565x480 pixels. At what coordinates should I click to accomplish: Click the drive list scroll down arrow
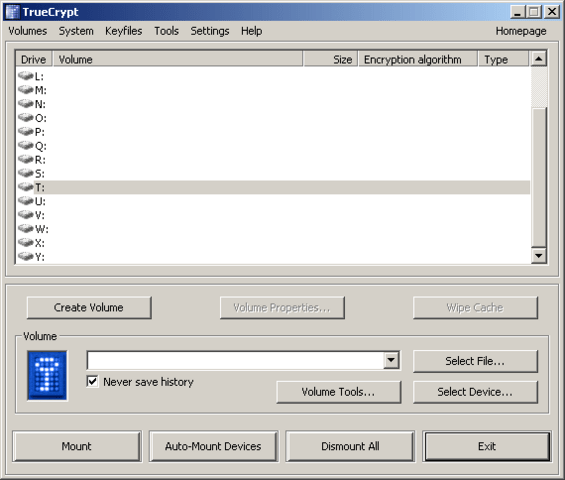(539, 255)
